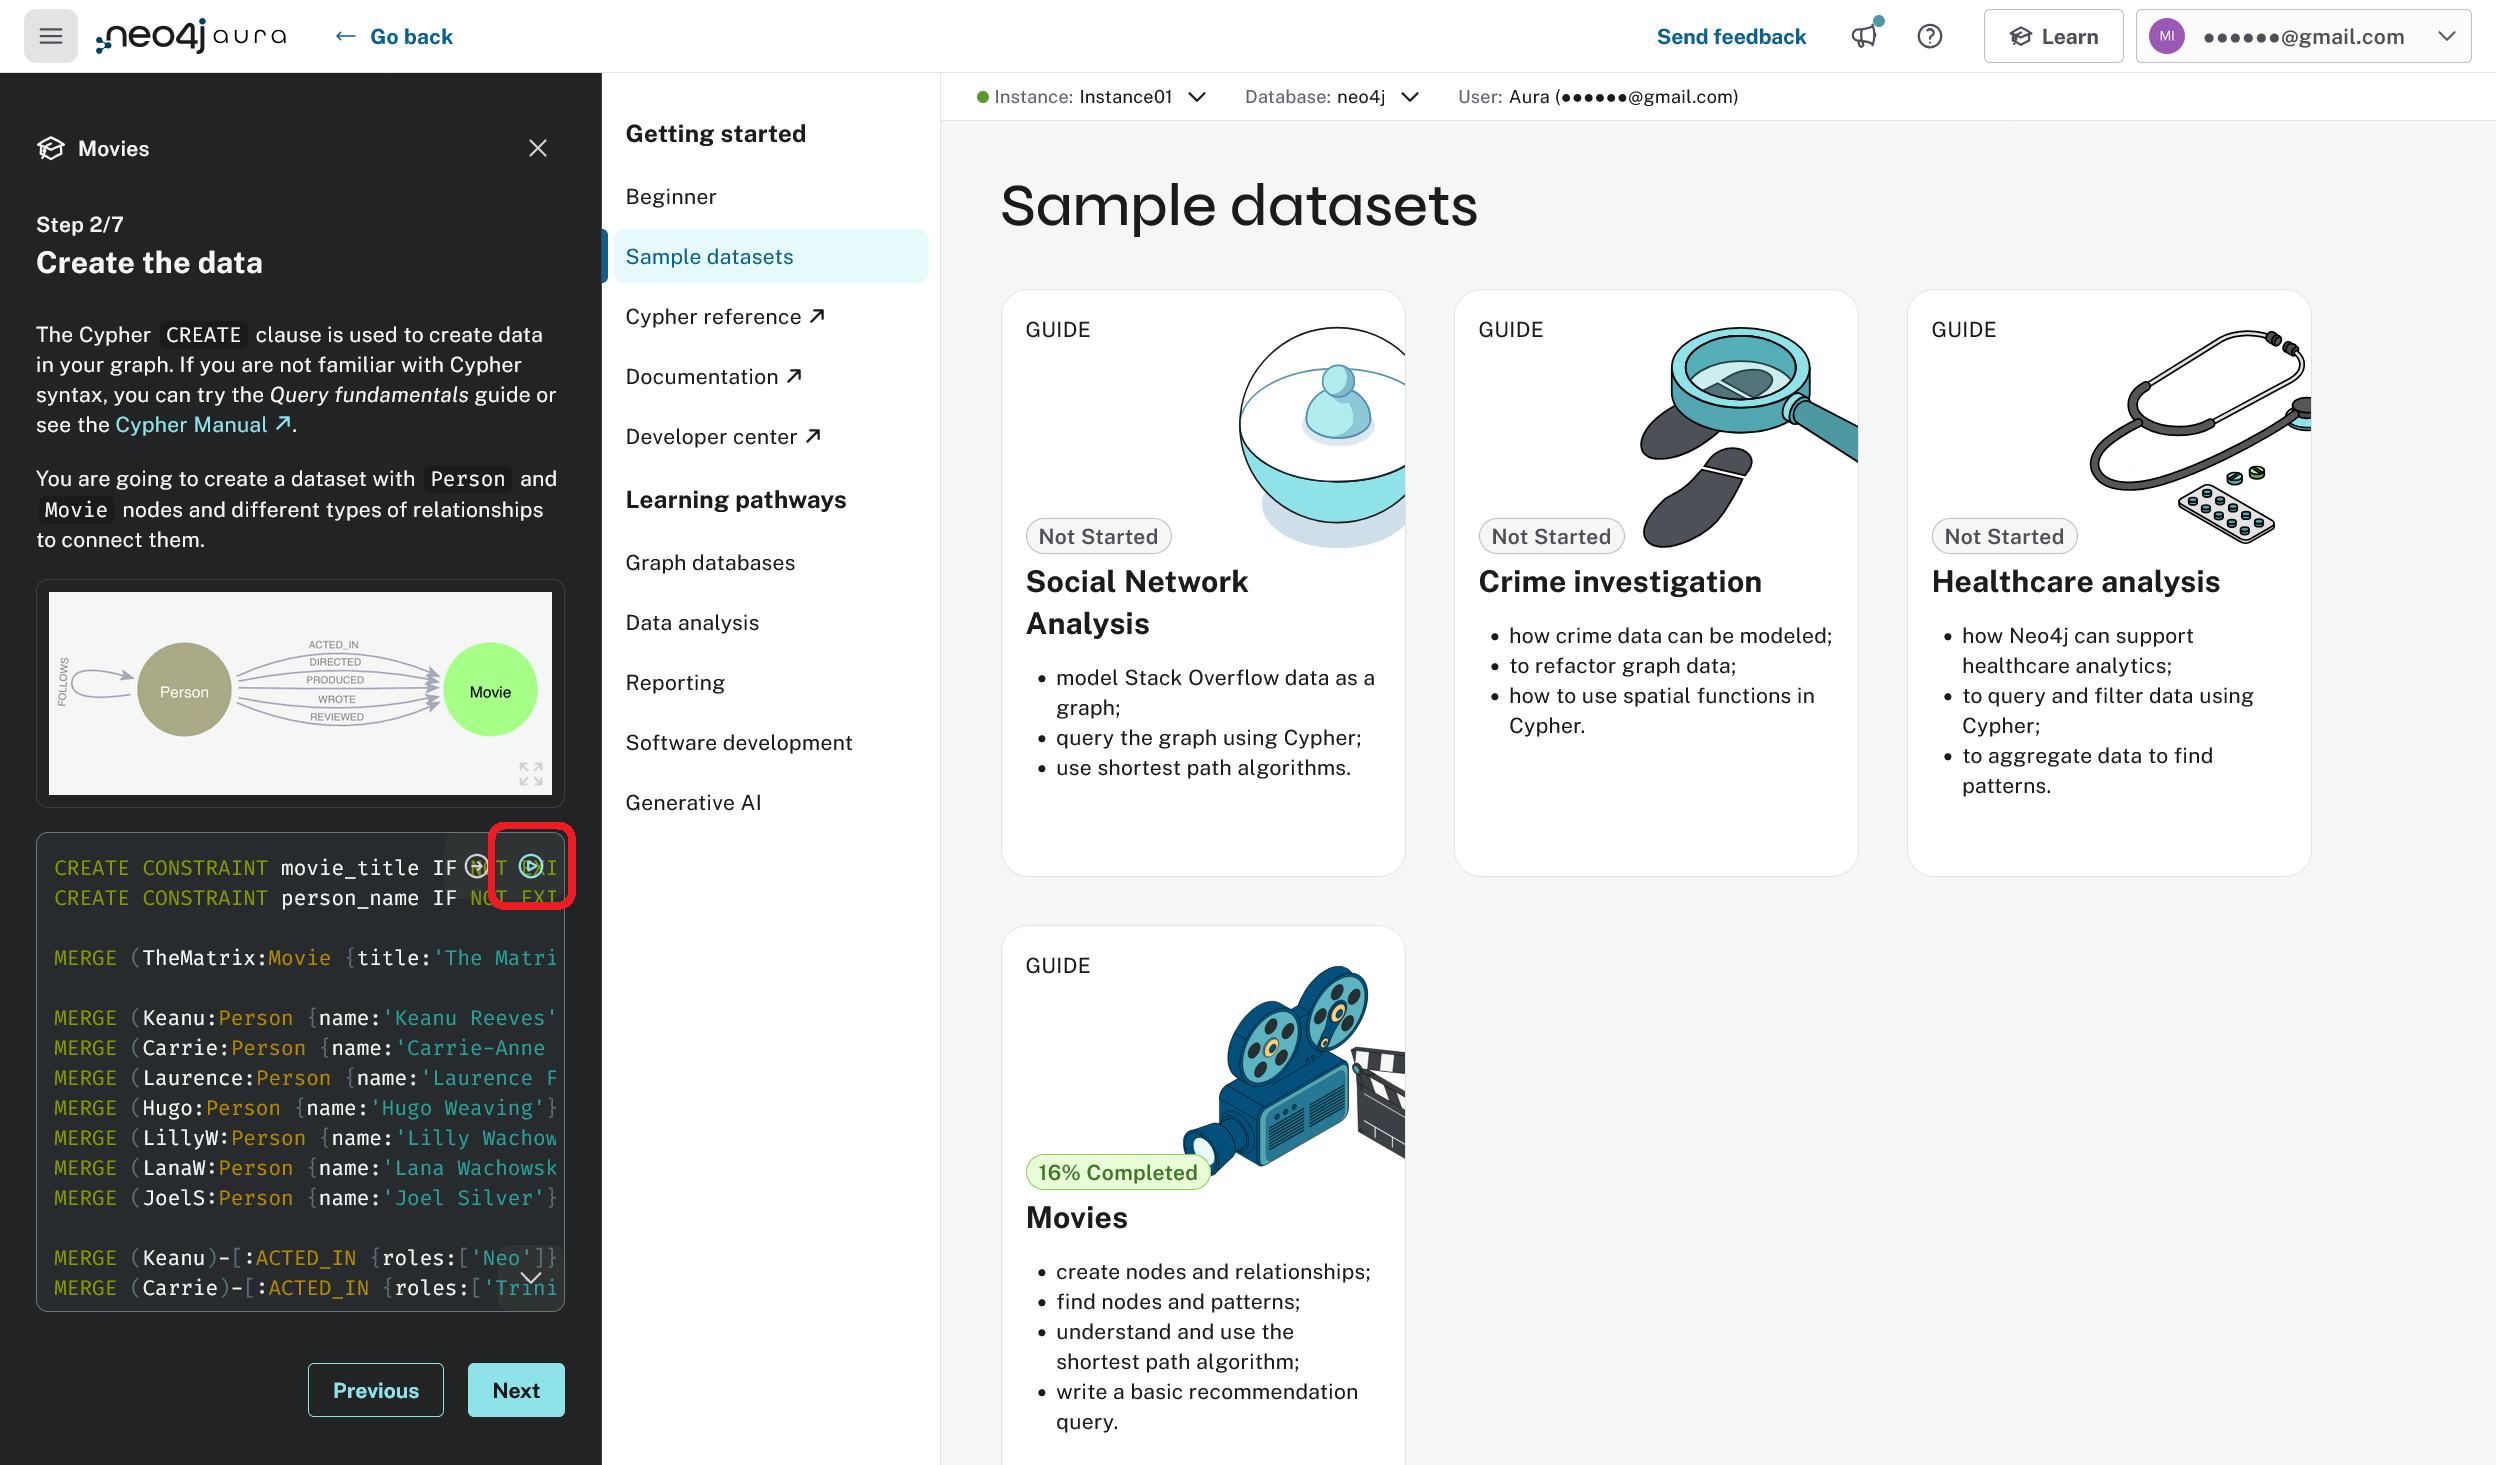Expand the code block with chevron down
Viewport: 2496px width, 1465px height.
pos(531,1278)
